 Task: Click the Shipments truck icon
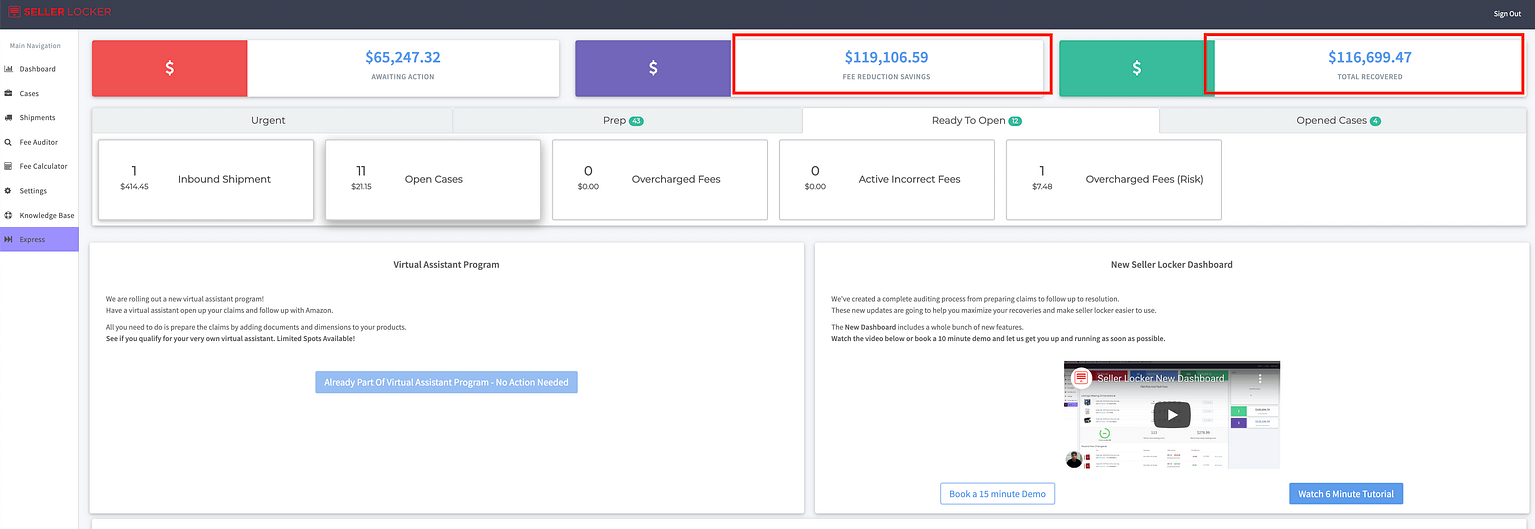9,118
